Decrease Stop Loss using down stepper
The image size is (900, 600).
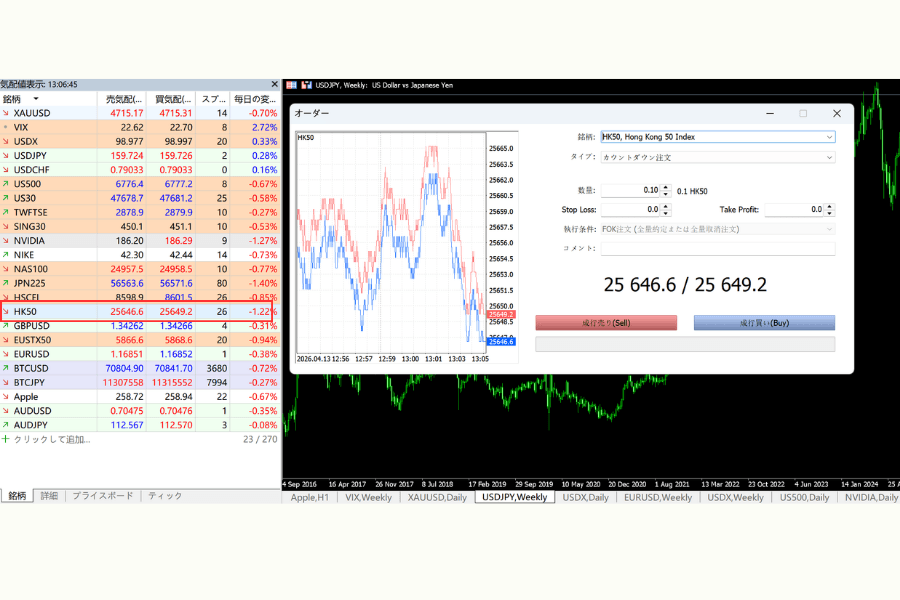click(x=665, y=212)
